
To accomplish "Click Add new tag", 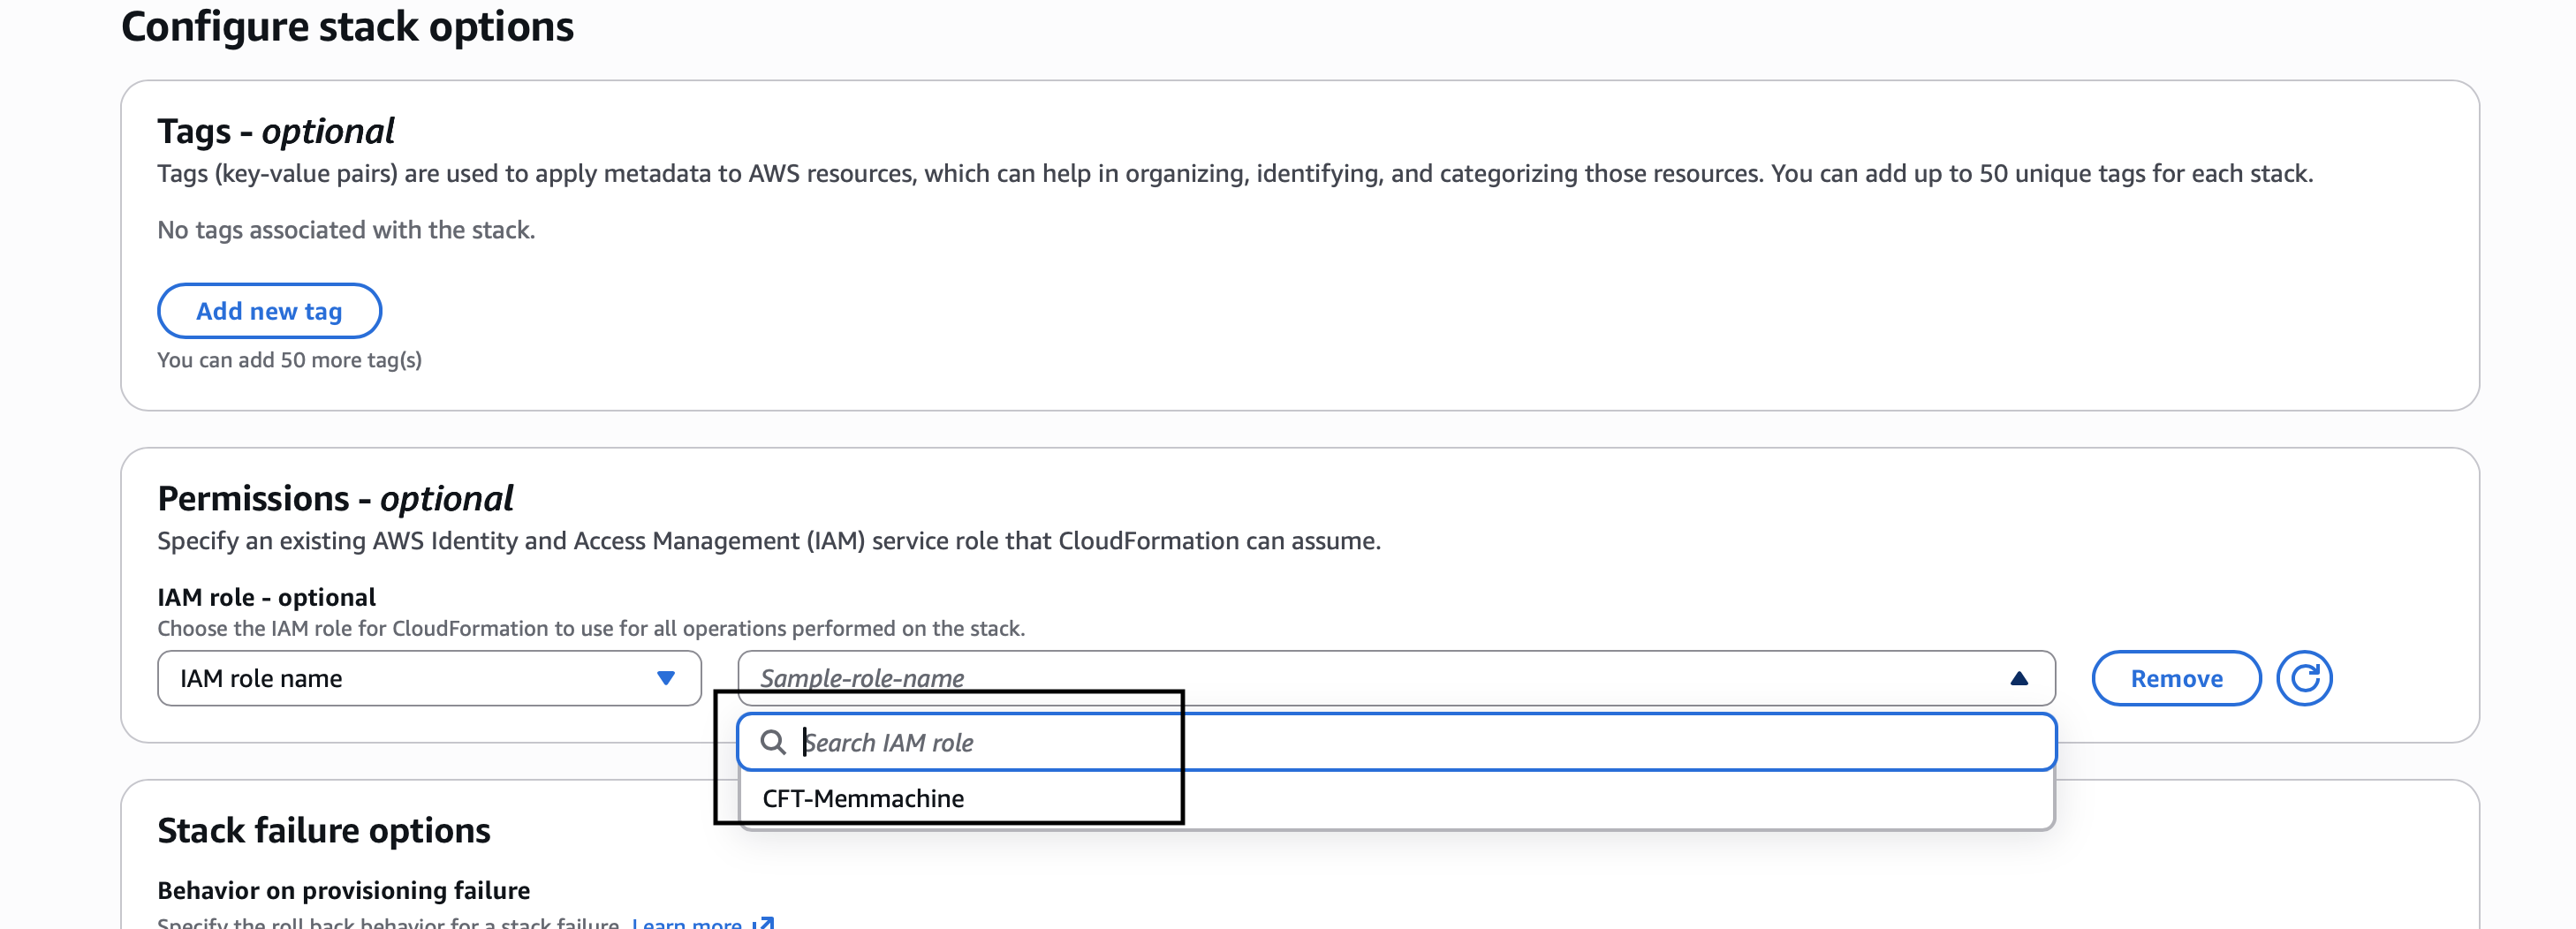I will (269, 311).
